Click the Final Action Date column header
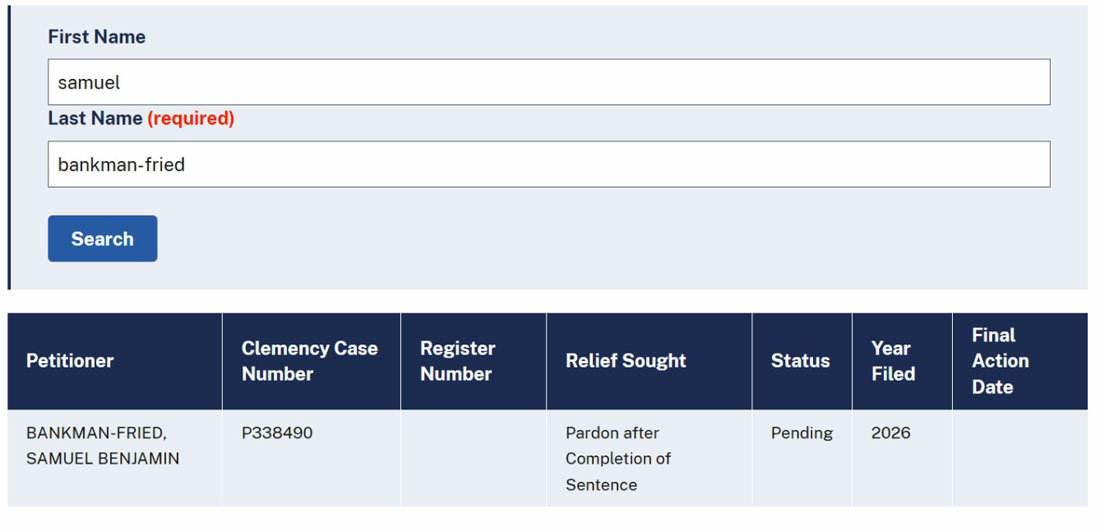1100x532 pixels. click(1020, 361)
